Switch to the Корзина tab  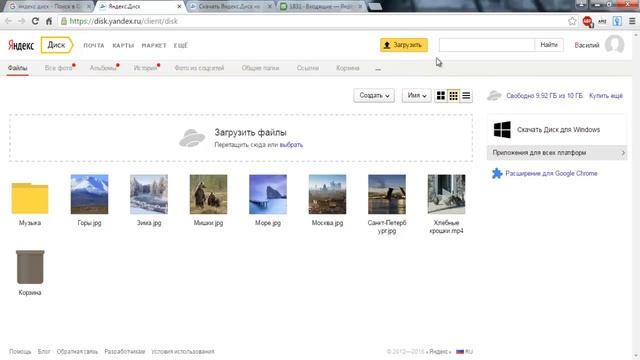point(348,68)
